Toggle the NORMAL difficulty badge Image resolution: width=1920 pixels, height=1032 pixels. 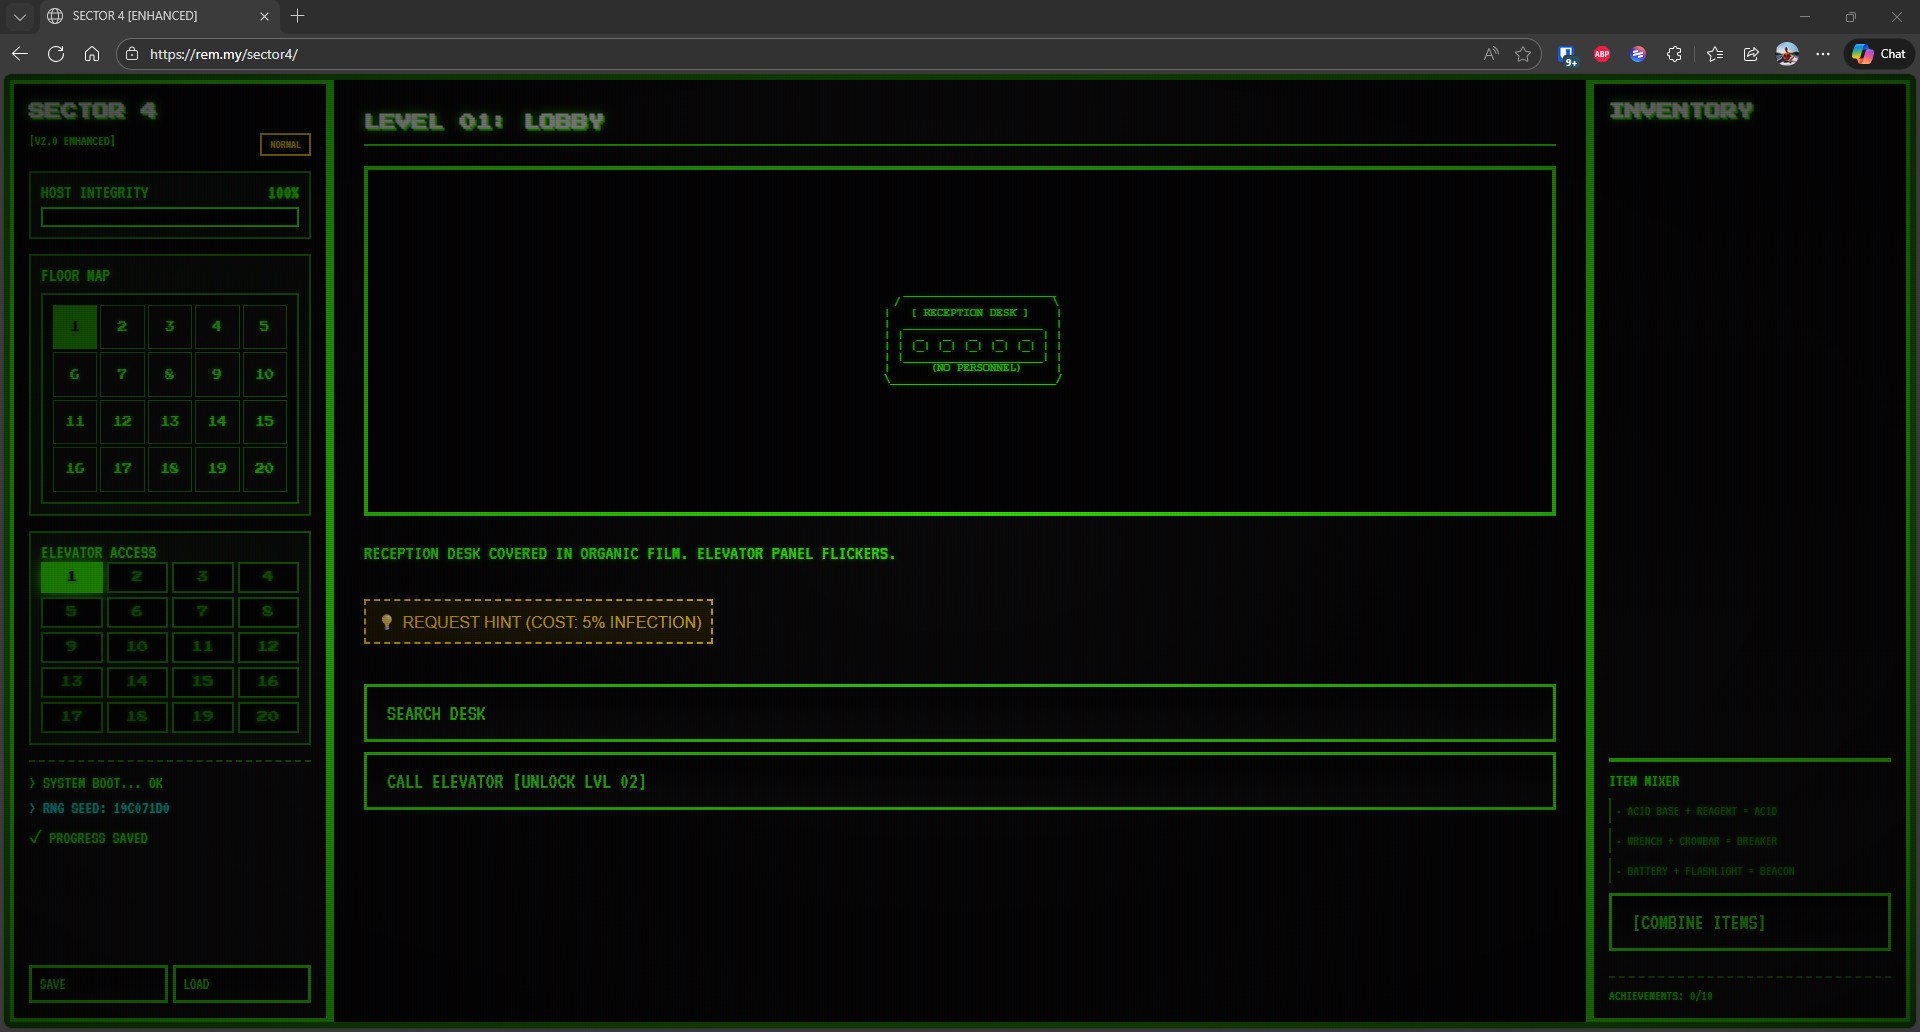(285, 144)
